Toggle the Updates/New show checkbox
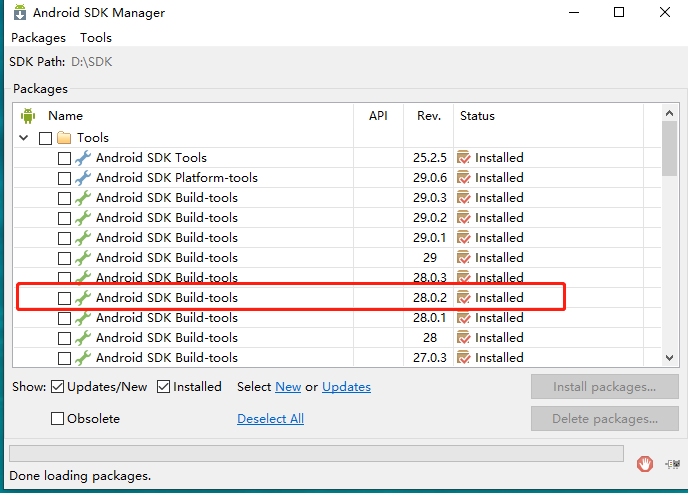Image resolution: width=688 pixels, height=493 pixels. pyautogui.click(x=57, y=387)
